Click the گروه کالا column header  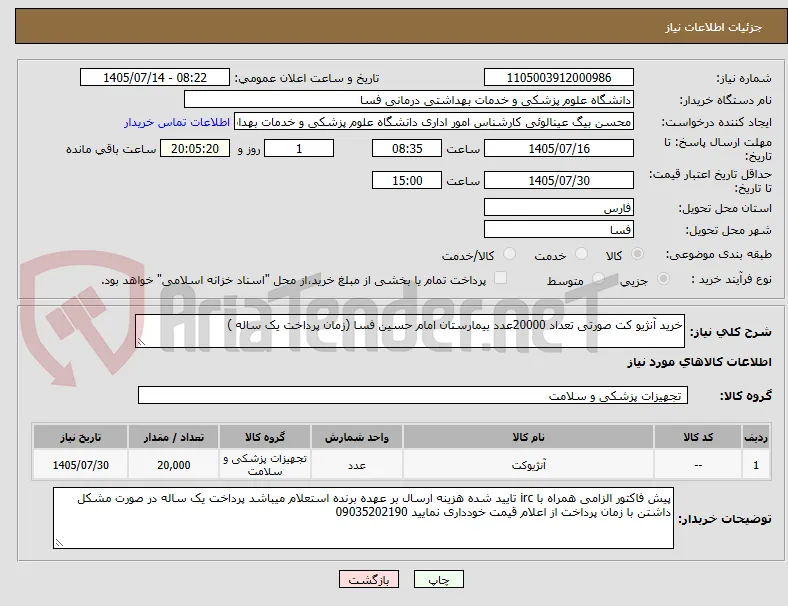click(x=265, y=437)
